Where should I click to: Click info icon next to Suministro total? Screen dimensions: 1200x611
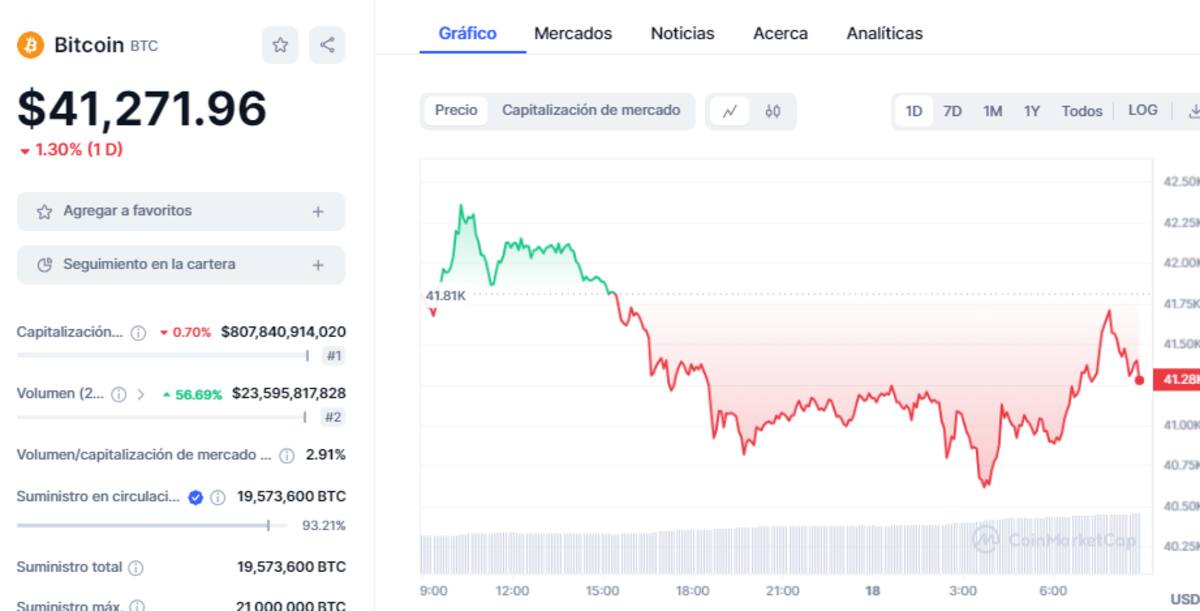(136, 568)
